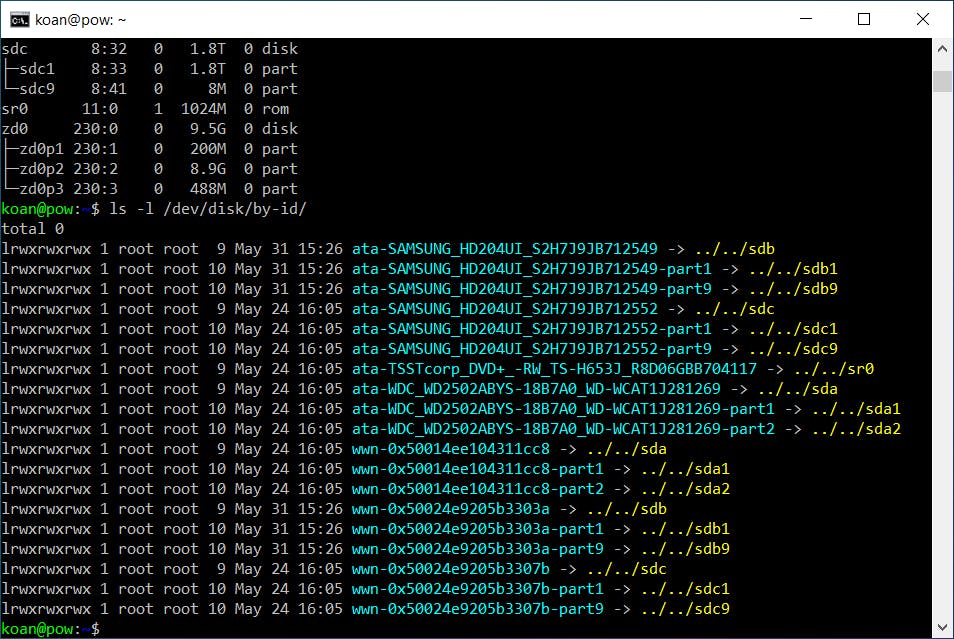Viewport: 954px width, 639px height.
Task: Click ata-WDC_WD2502ABYS-18B7A0_WD-WCAT1J281269-part1 entry
Action: pos(563,409)
